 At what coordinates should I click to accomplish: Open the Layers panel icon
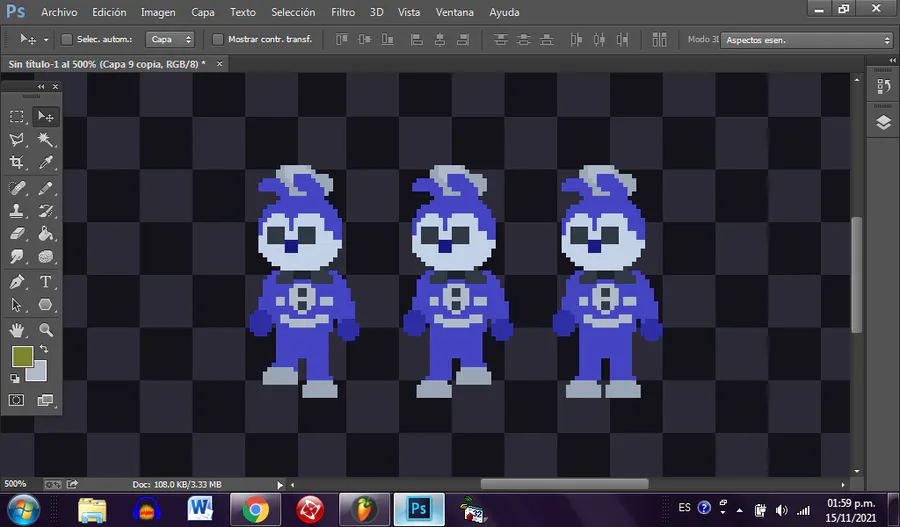[883, 122]
